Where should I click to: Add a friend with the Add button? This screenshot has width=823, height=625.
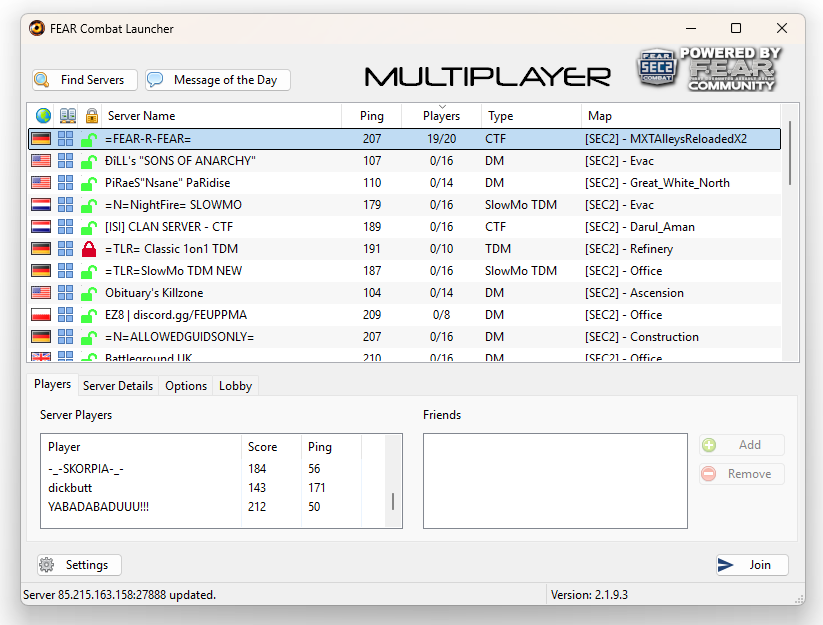click(x=740, y=445)
